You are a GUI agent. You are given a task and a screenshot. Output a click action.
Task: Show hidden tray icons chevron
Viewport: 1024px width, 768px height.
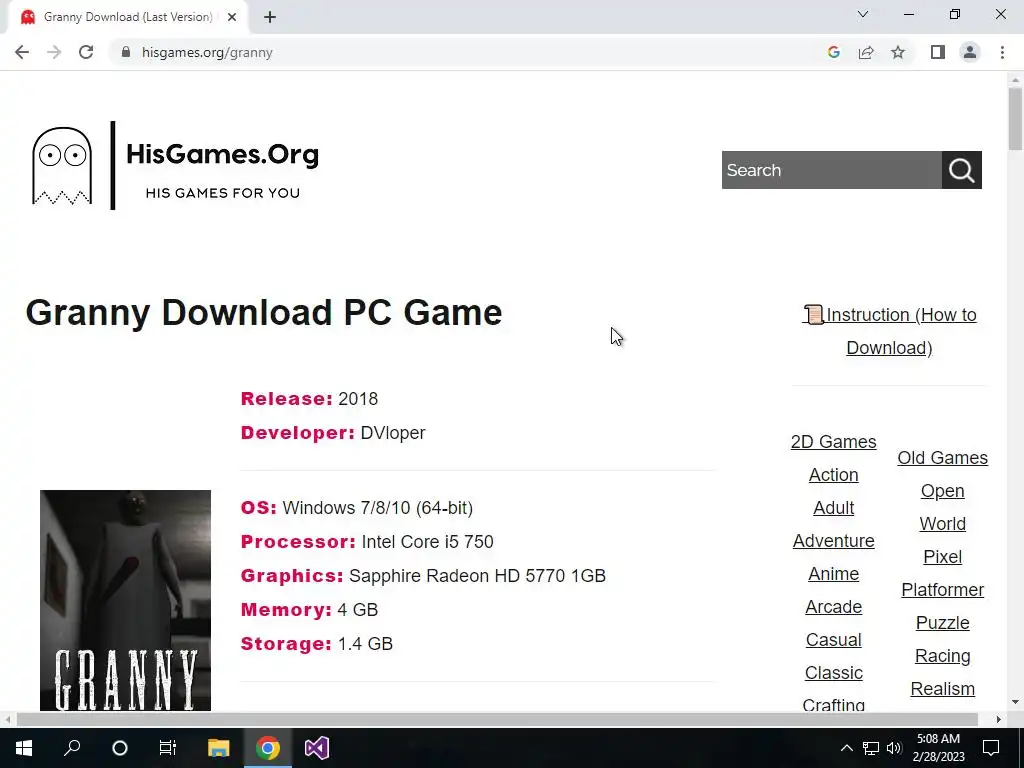coord(846,748)
